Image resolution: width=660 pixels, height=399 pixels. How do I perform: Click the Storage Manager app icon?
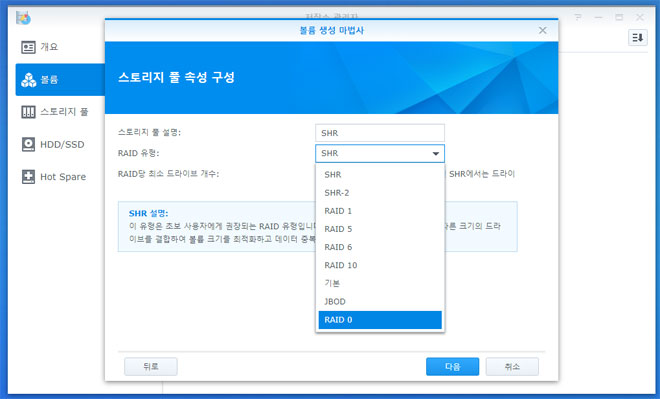pyautogui.click(x=23, y=18)
